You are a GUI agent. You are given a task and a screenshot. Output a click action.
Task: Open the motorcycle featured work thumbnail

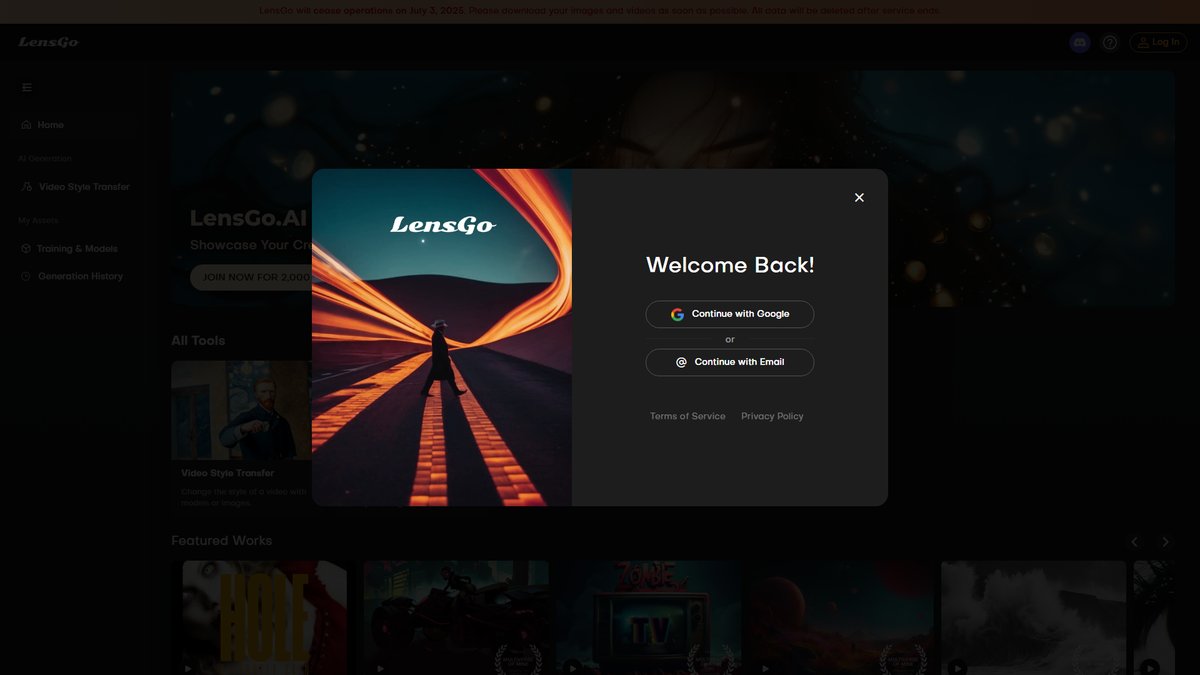456,617
